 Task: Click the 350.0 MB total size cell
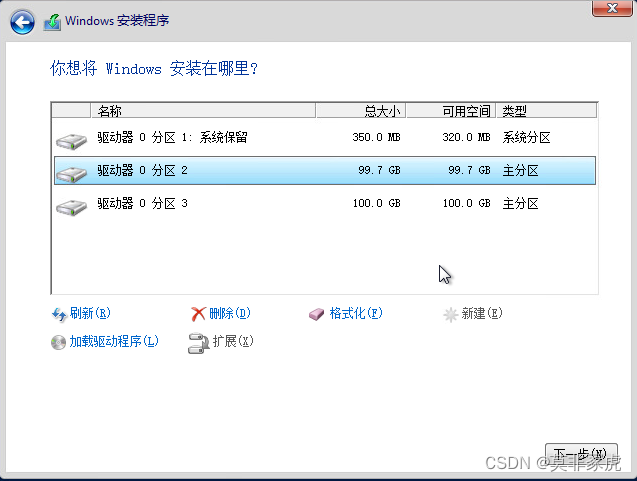point(376,137)
